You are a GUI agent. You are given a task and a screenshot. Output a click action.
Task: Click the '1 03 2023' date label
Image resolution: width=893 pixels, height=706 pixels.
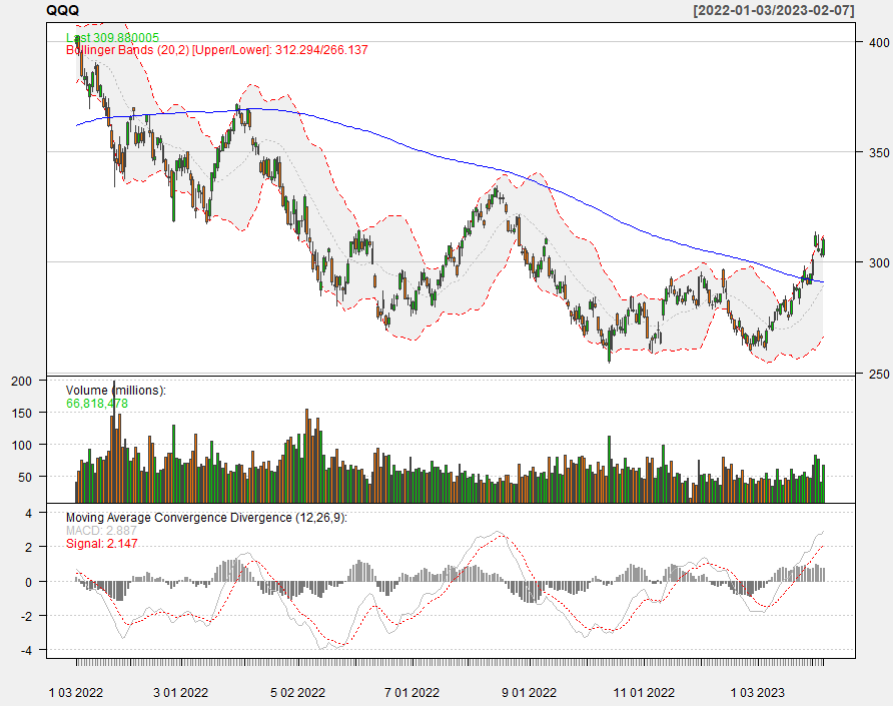click(x=757, y=693)
